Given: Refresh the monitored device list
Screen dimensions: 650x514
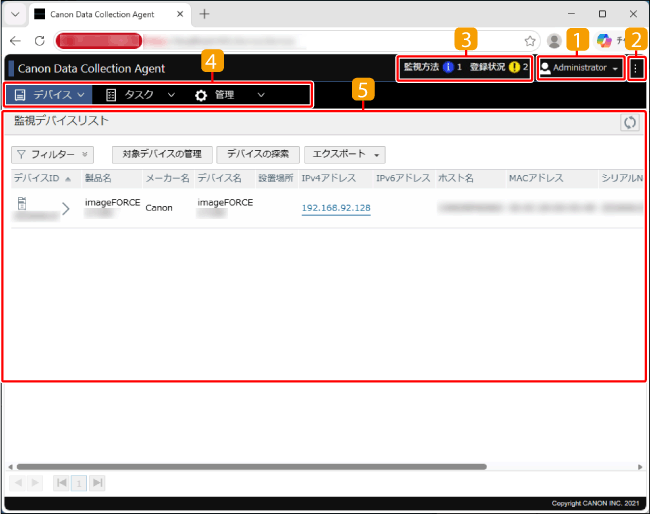Looking at the screenshot, I should 630,122.
